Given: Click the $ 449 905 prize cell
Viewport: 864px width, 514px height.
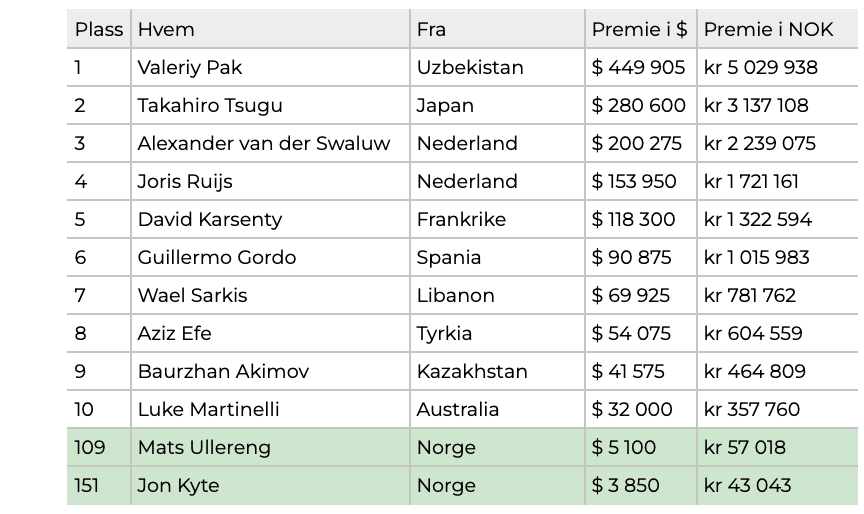Looking at the screenshot, I should coord(640,67).
